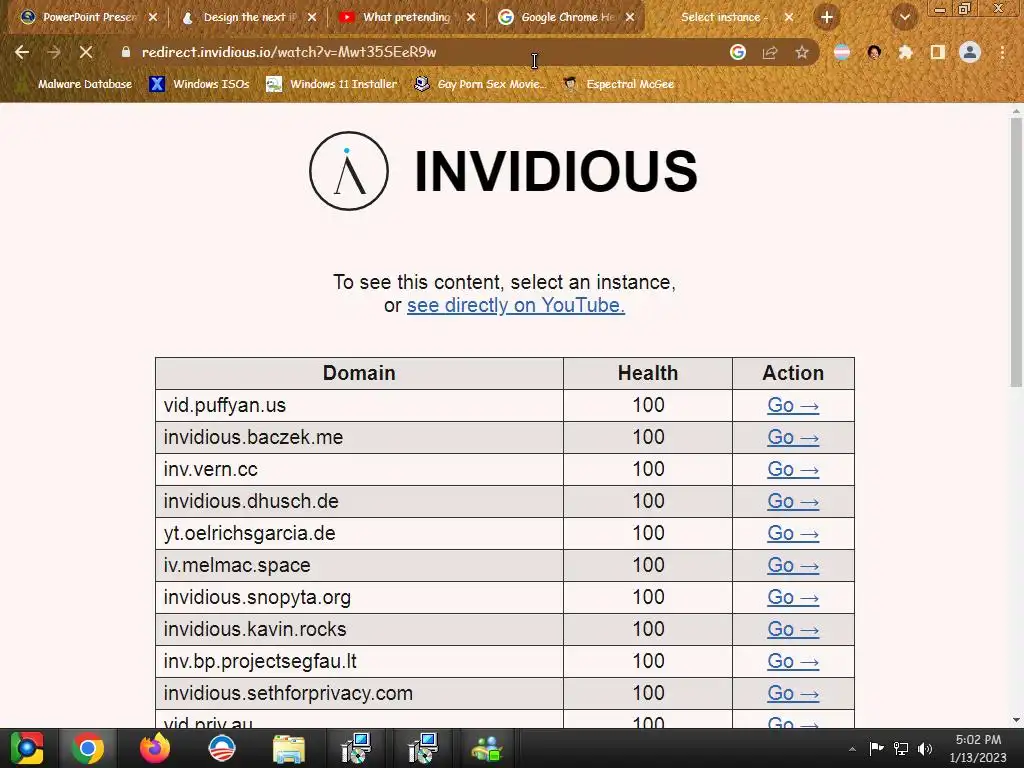Image resolution: width=1024 pixels, height=768 pixels.
Task: Expand tab search dropdown
Action: pyautogui.click(x=904, y=17)
